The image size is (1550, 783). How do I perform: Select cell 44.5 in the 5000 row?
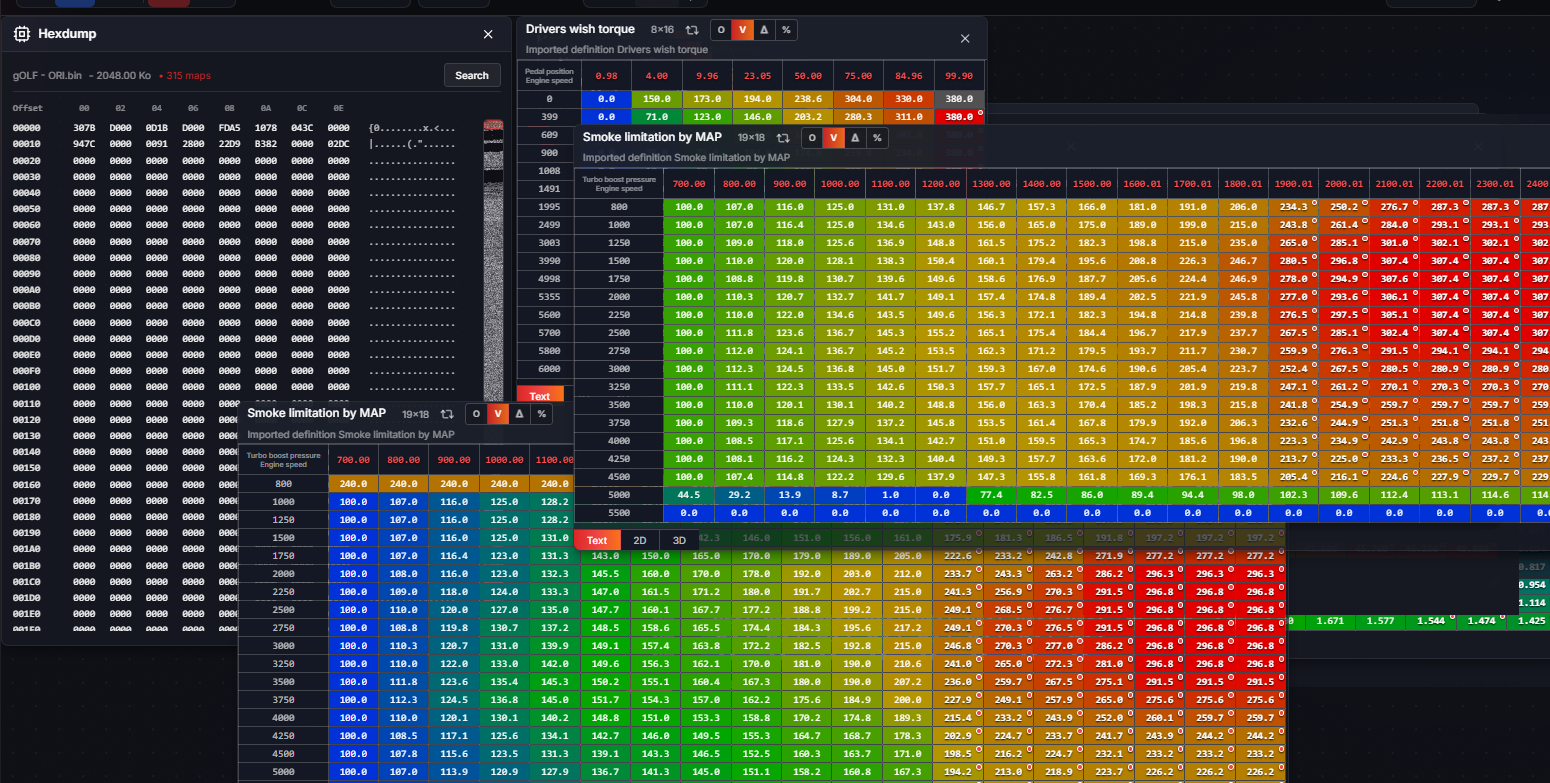pos(688,494)
